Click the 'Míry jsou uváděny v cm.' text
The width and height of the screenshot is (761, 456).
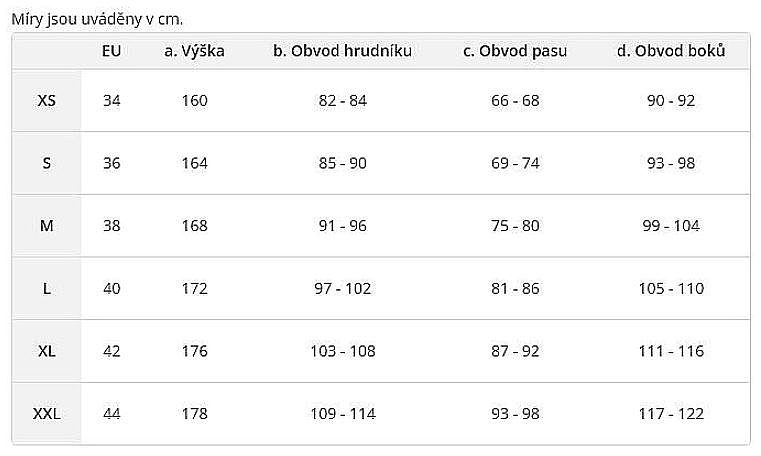coord(97,18)
